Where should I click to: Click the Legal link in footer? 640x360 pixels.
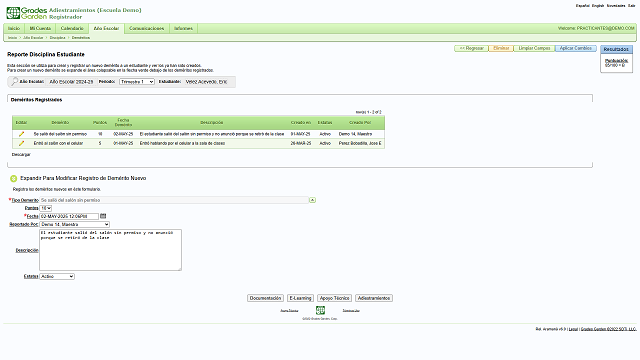tap(573, 329)
